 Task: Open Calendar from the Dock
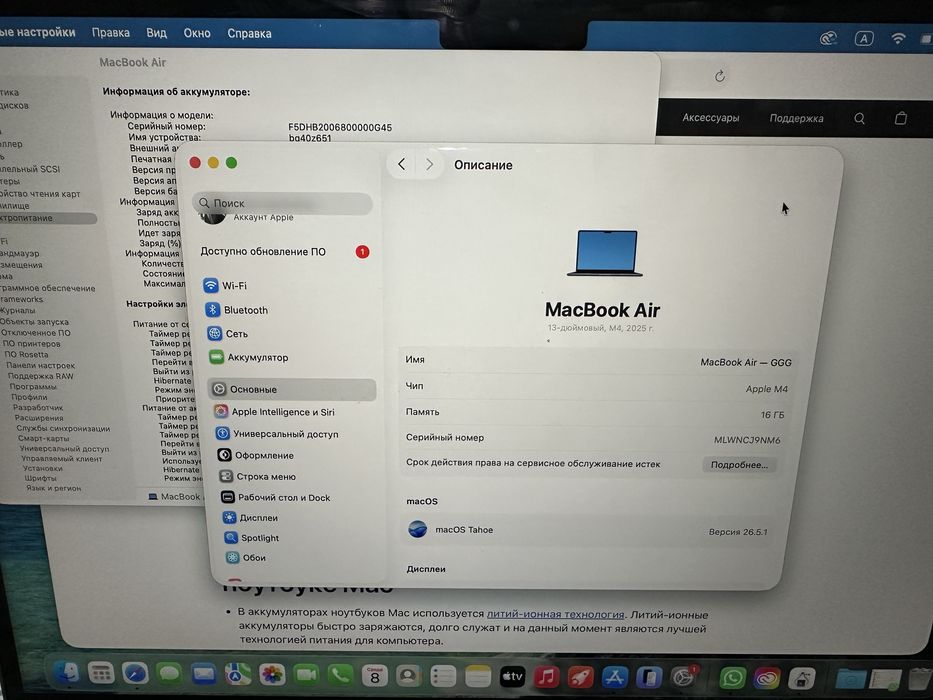375,676
